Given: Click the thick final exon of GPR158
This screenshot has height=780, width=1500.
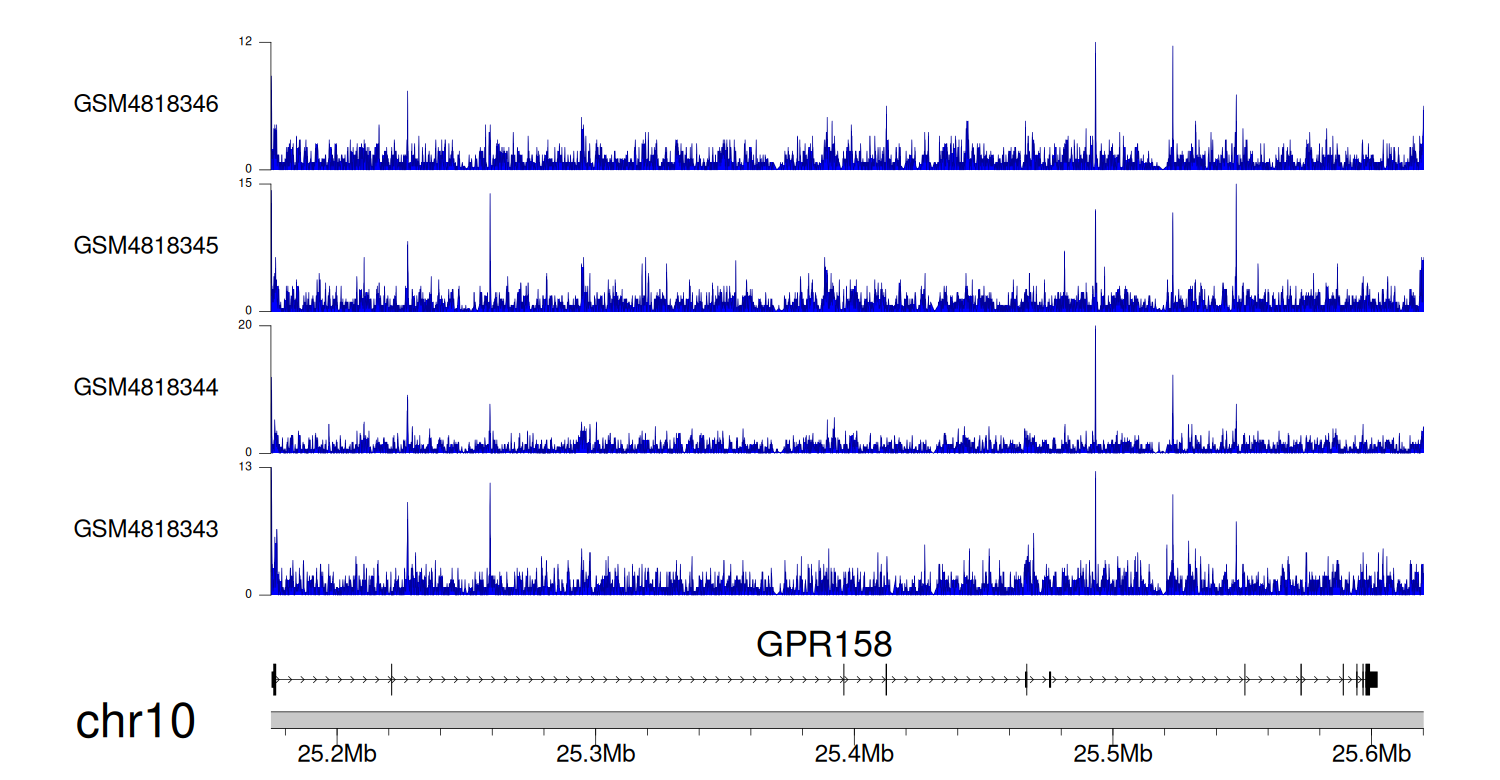Looking at the screenshot, I should pos(1371,679).
